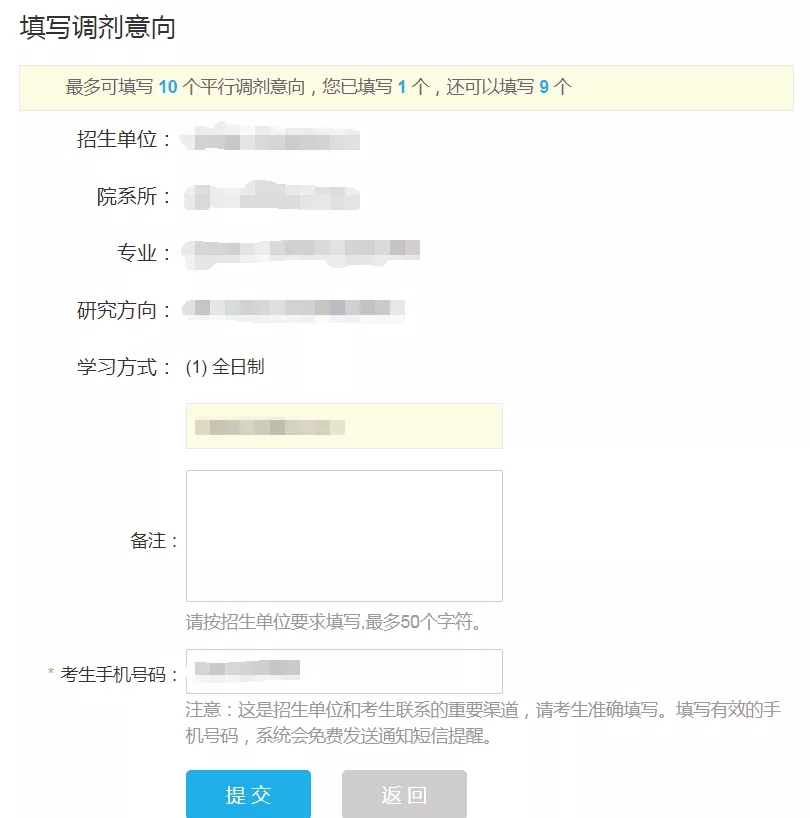Screen dimensions: 810x818
Task: Click the blurred 招生单位 value
Action: pyautogui.click(x=274, y=140)
